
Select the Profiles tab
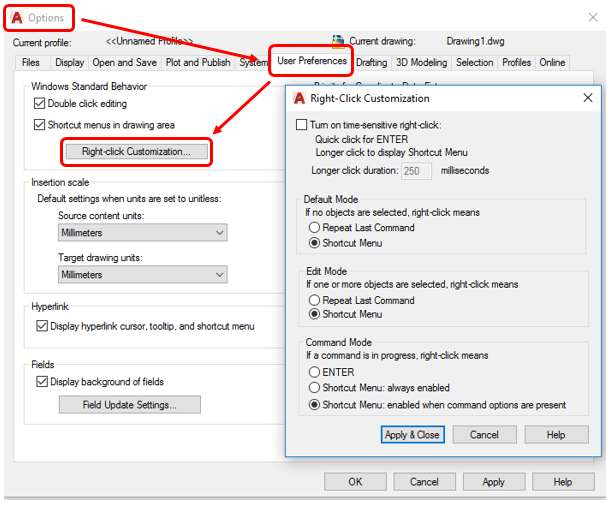[516, 62]
